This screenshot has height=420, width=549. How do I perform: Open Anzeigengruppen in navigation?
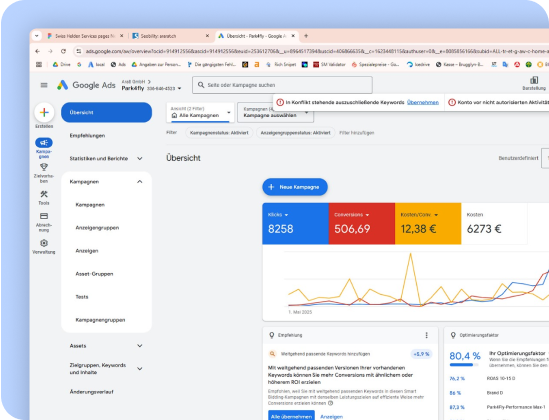(97, 228)
